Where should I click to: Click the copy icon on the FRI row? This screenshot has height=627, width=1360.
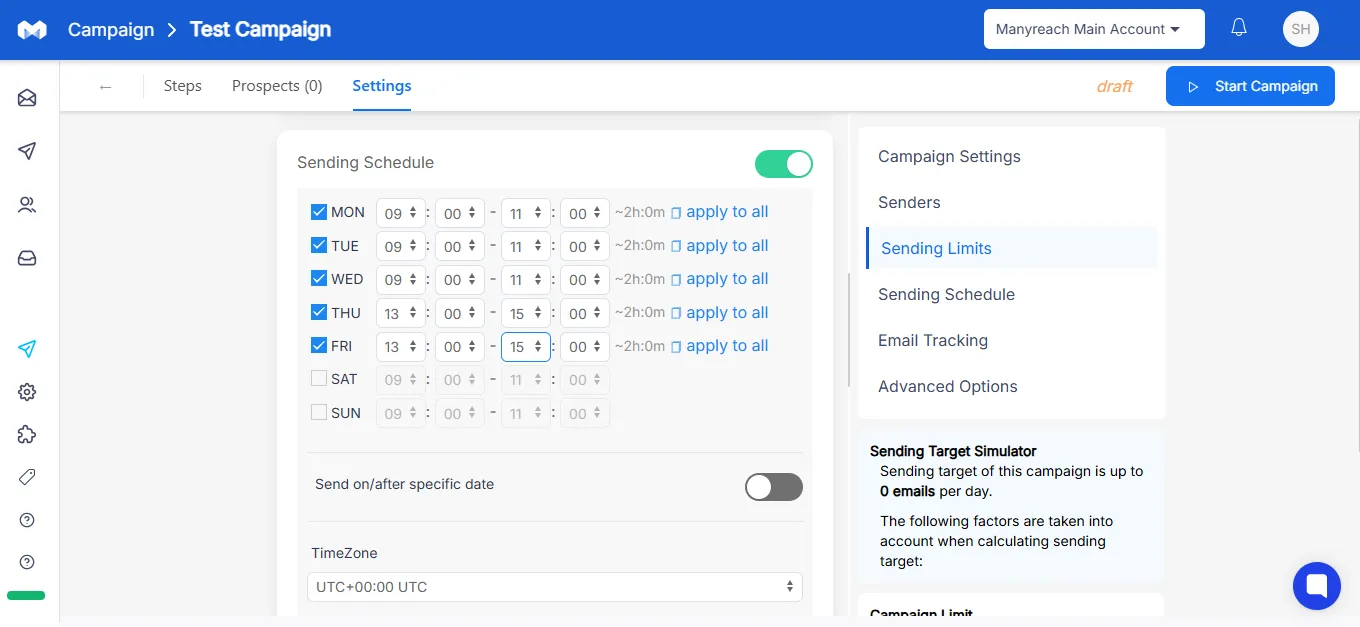(x=676, y=346)
